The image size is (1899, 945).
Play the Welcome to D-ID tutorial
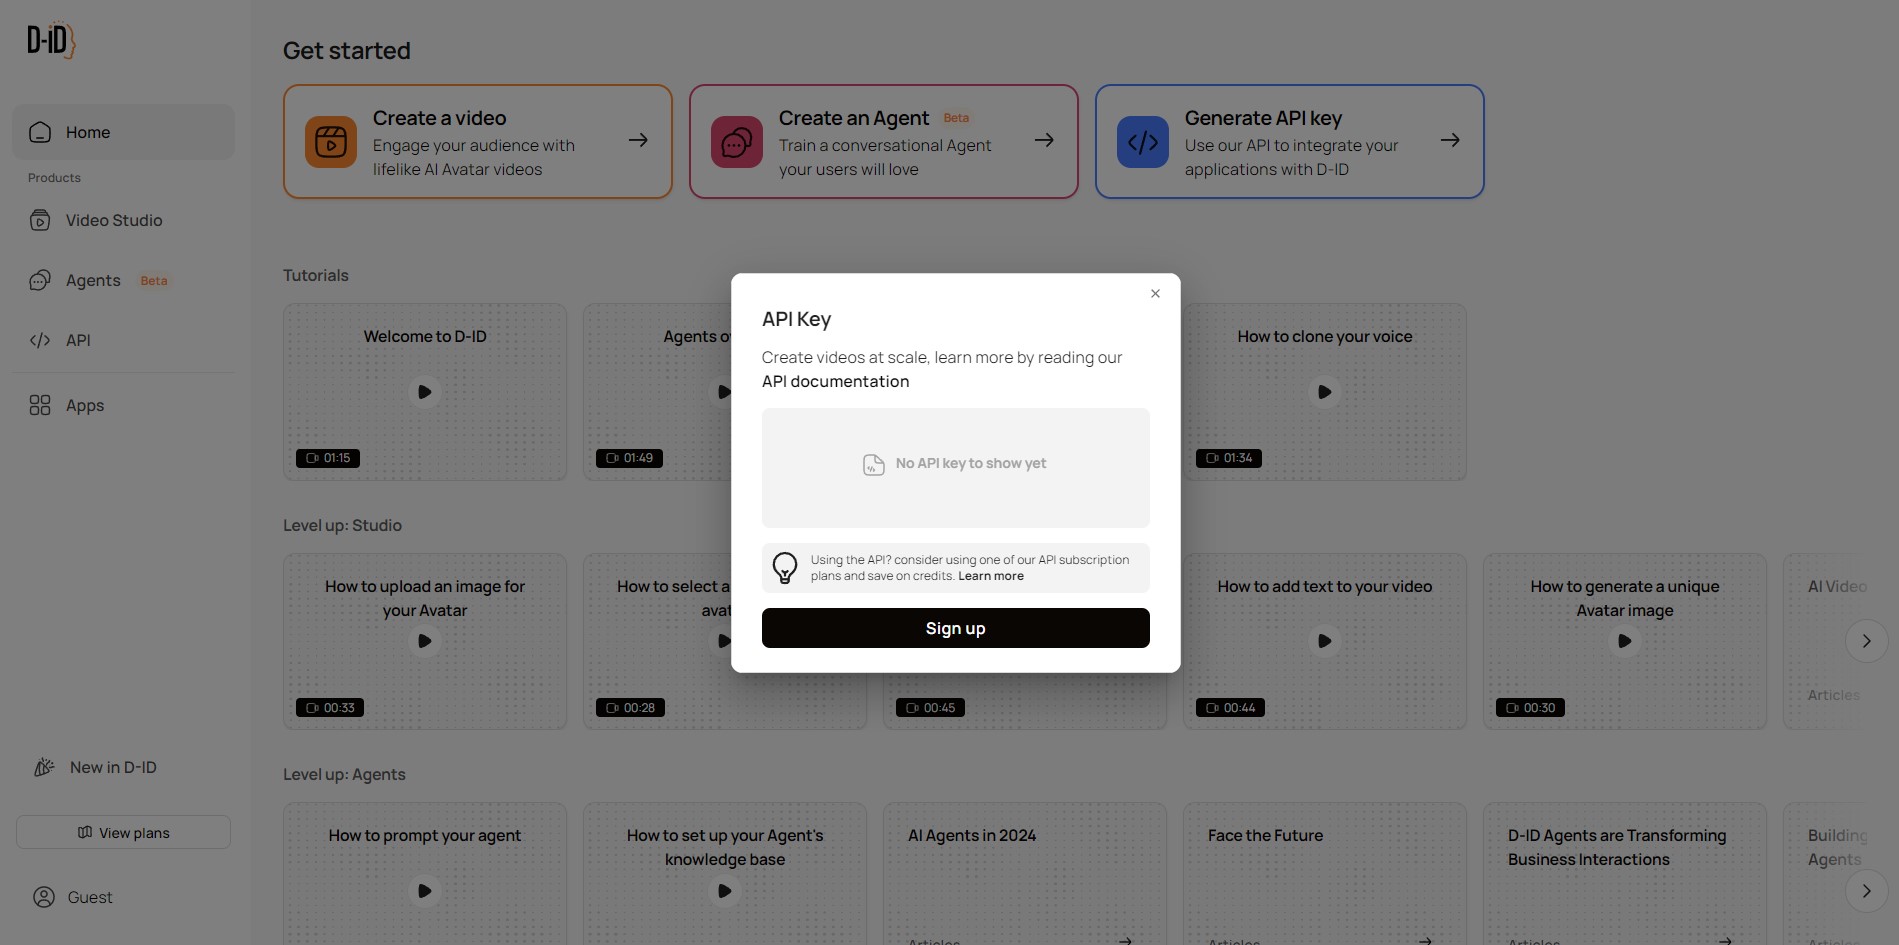point(425,392)
